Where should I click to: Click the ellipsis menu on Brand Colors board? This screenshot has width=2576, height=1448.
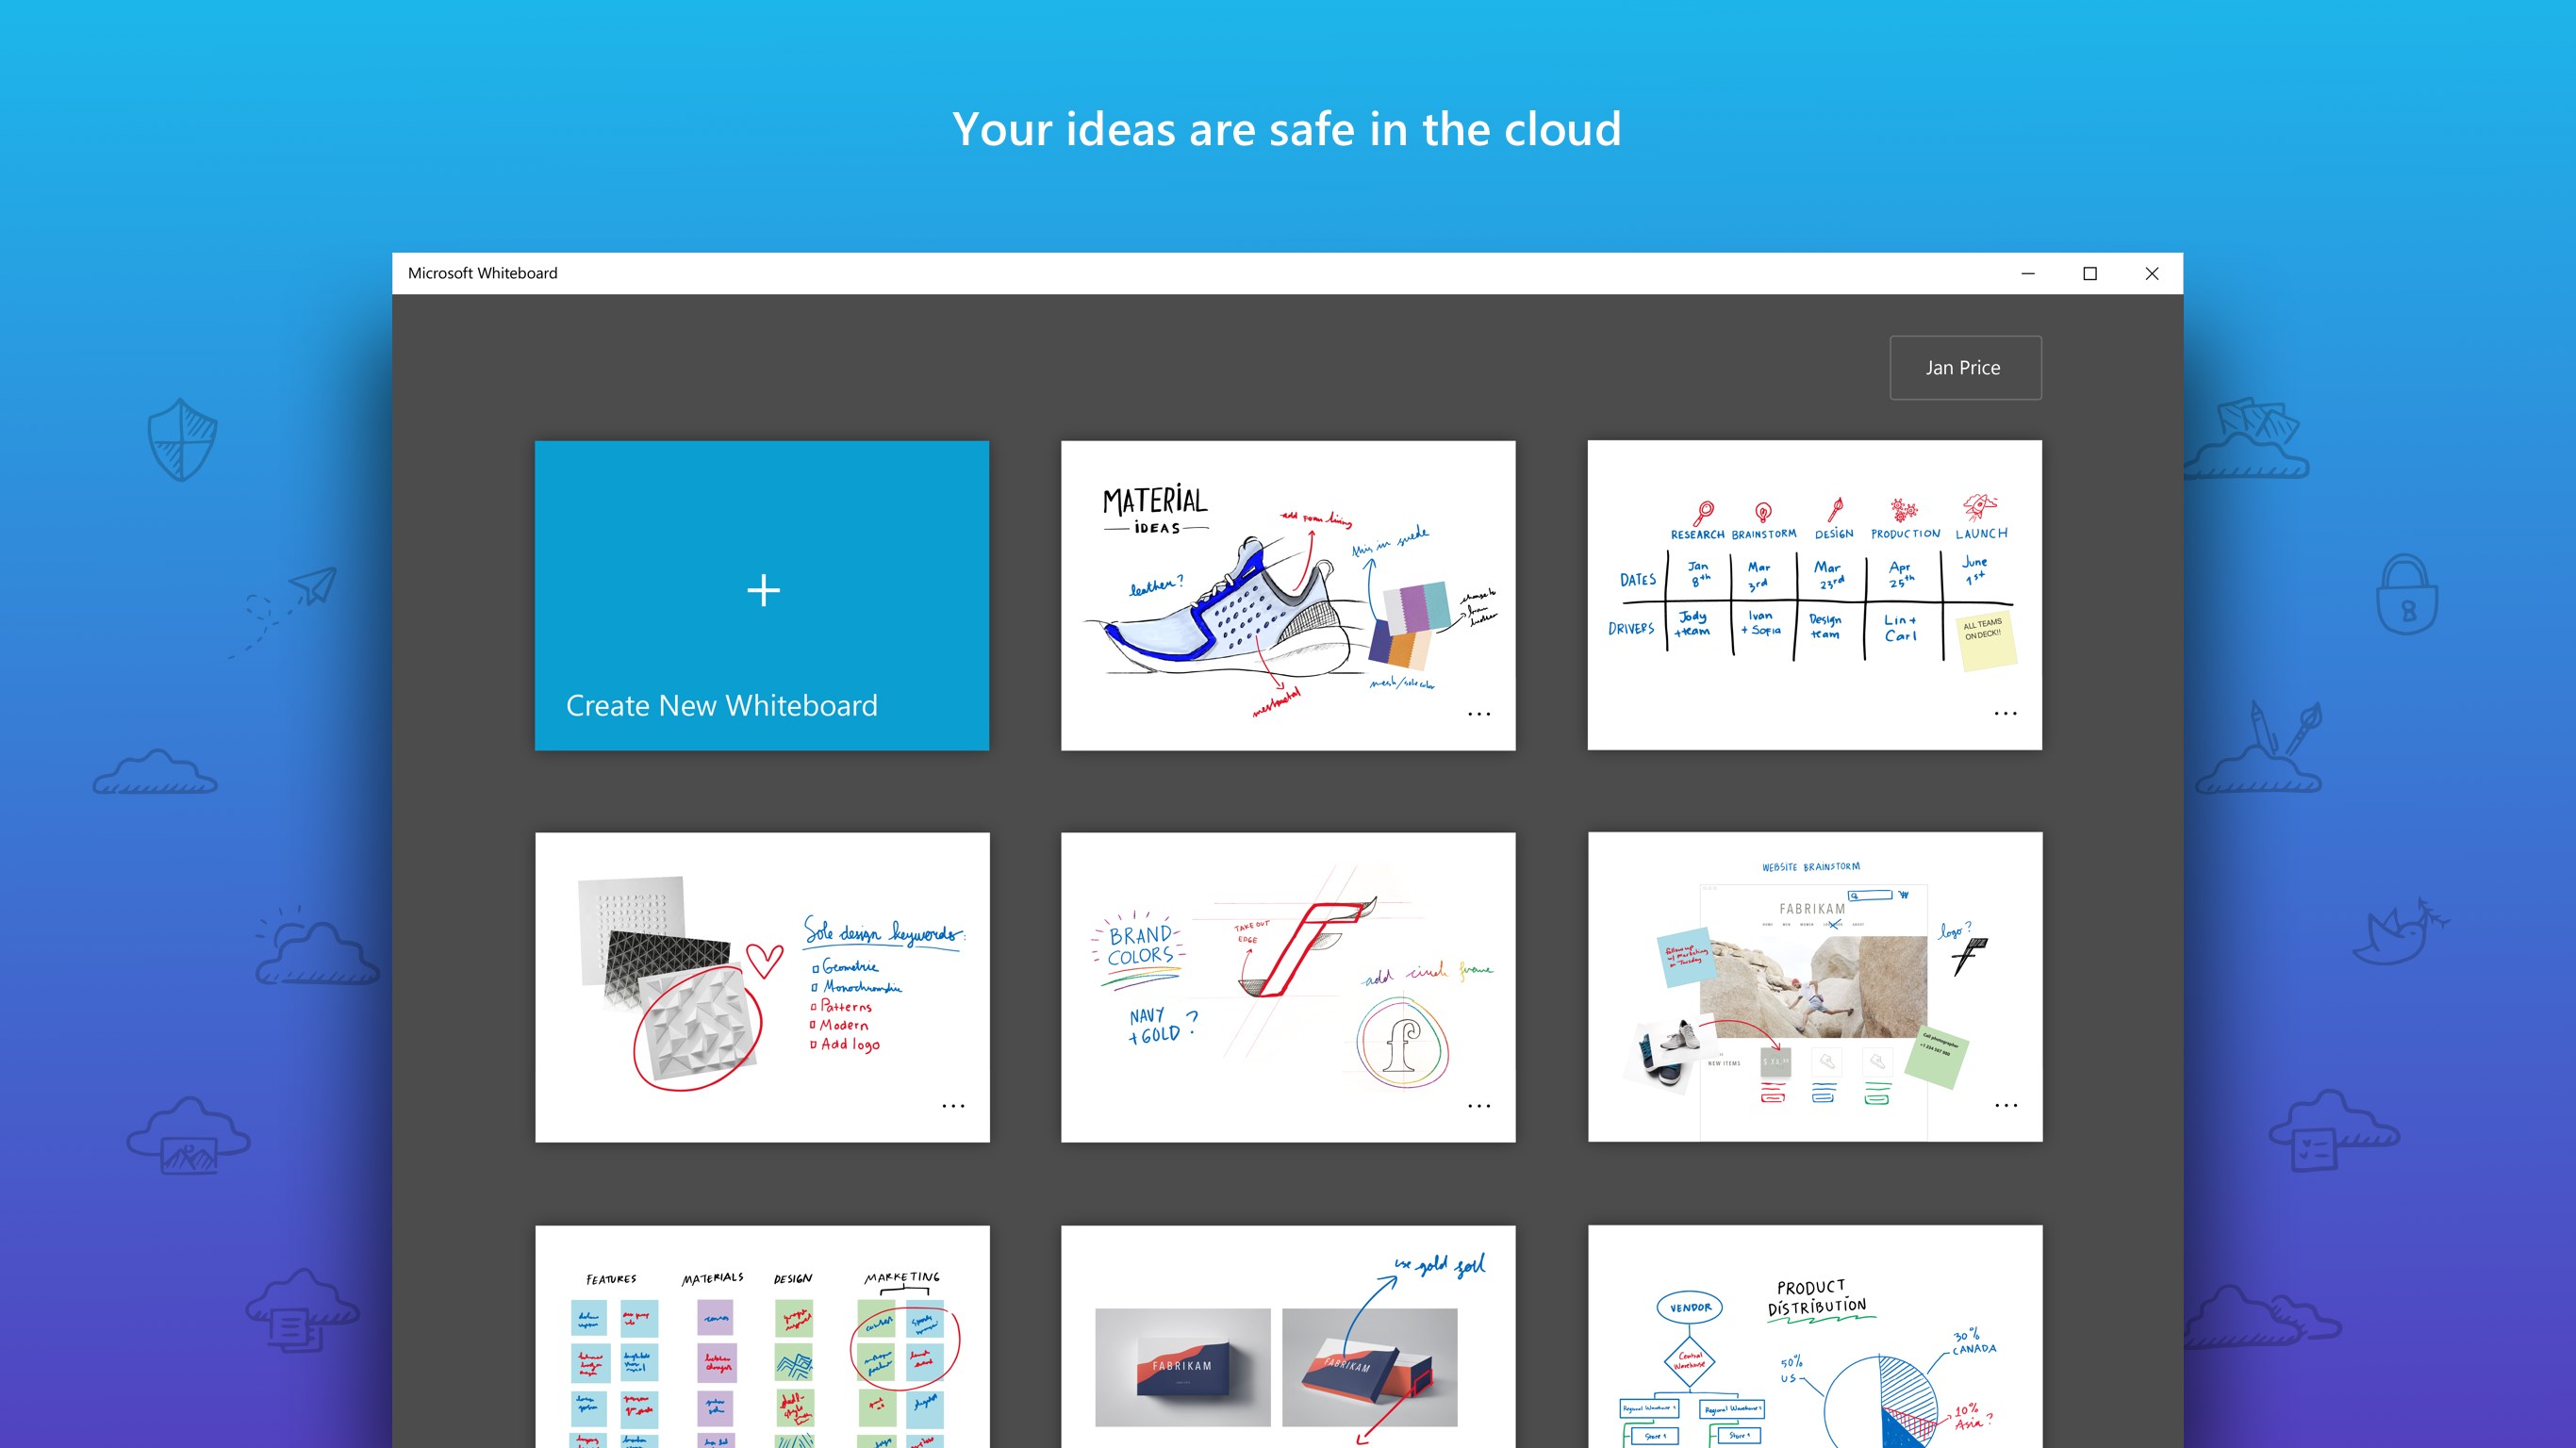point(1479,1105)
